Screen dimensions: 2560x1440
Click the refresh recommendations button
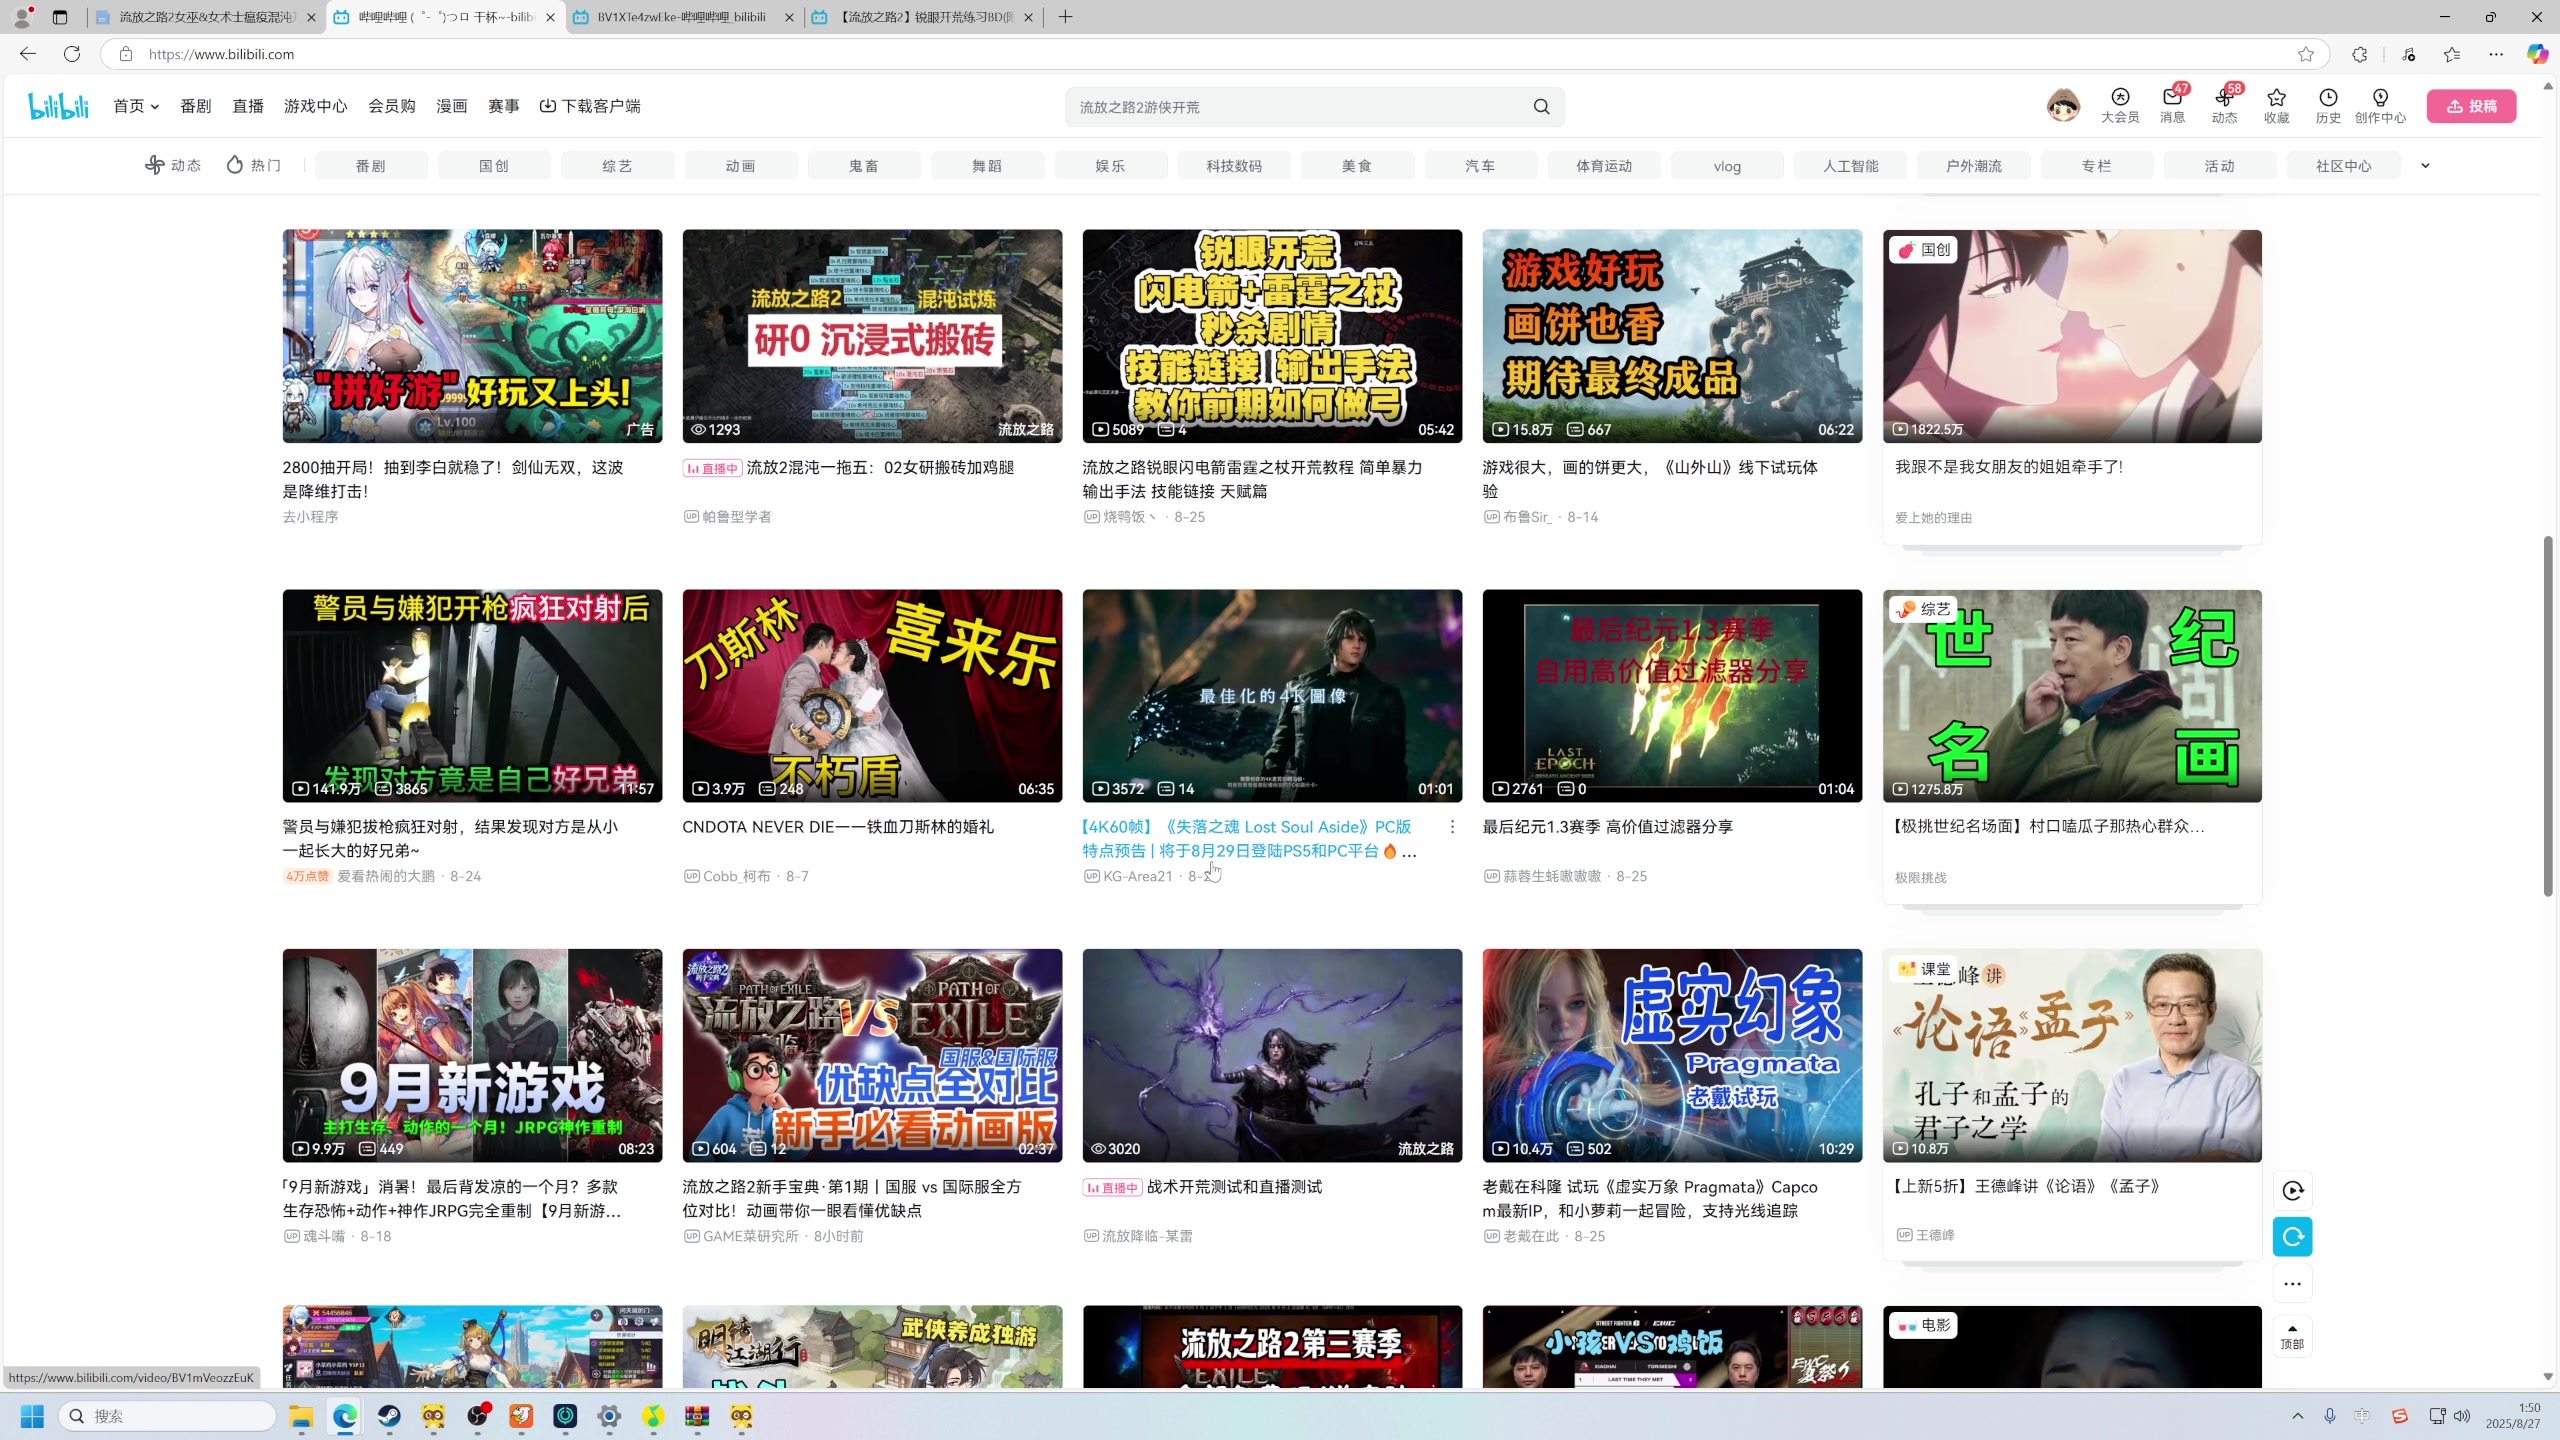[x=2292, y=1237]
